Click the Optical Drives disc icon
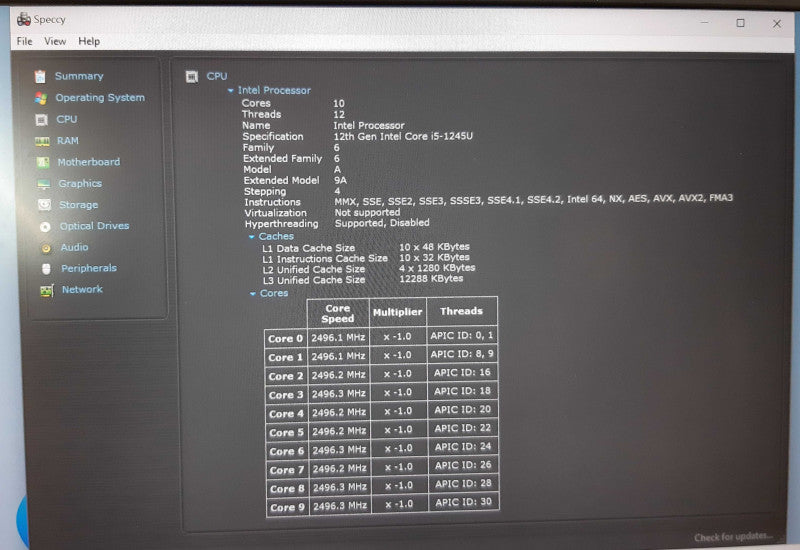This screenshot has height=550, width=800. pyautogui.click(x=45, y=227)
